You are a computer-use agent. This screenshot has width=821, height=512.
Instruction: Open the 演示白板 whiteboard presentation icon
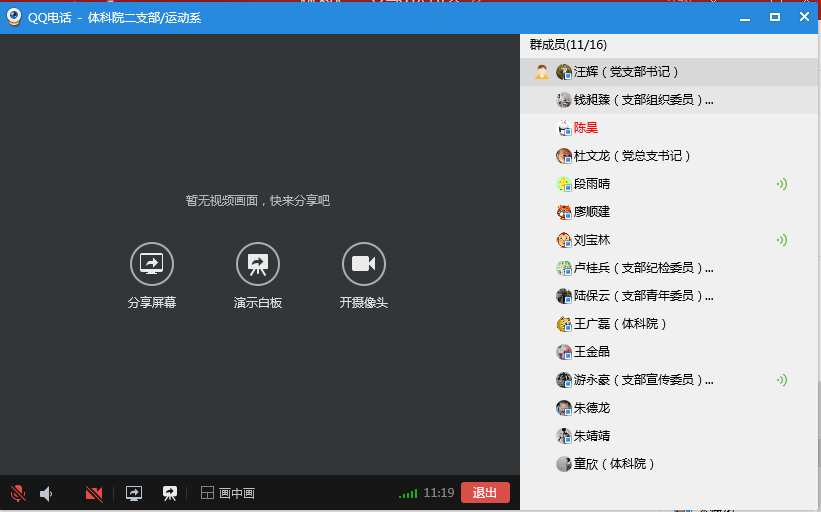[258, 264]
